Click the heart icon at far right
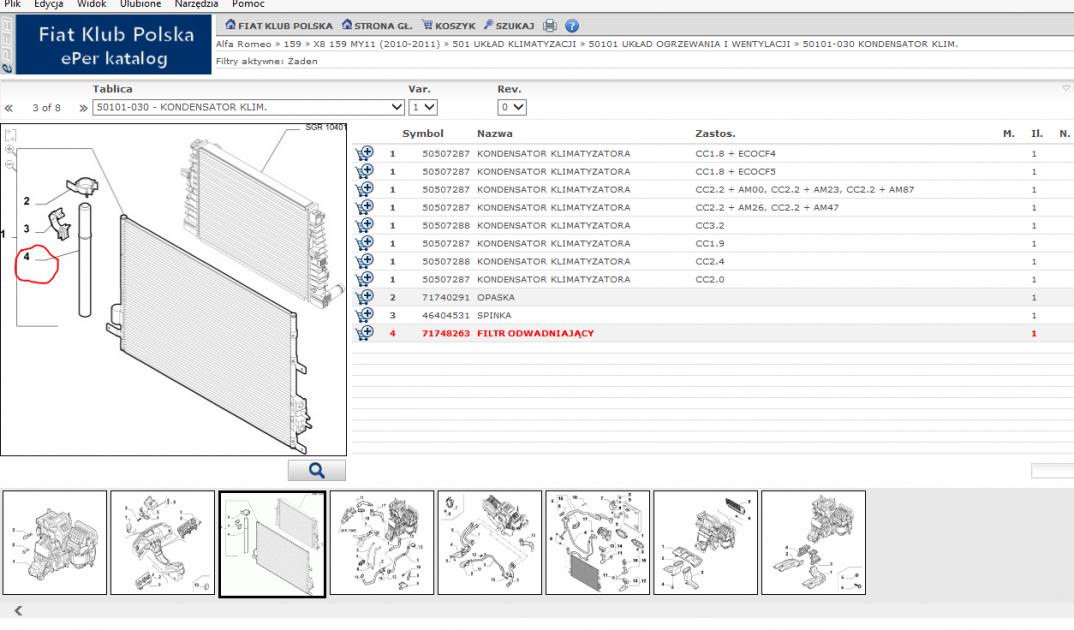The image size is (1074, 630). tap(1066, 88)
